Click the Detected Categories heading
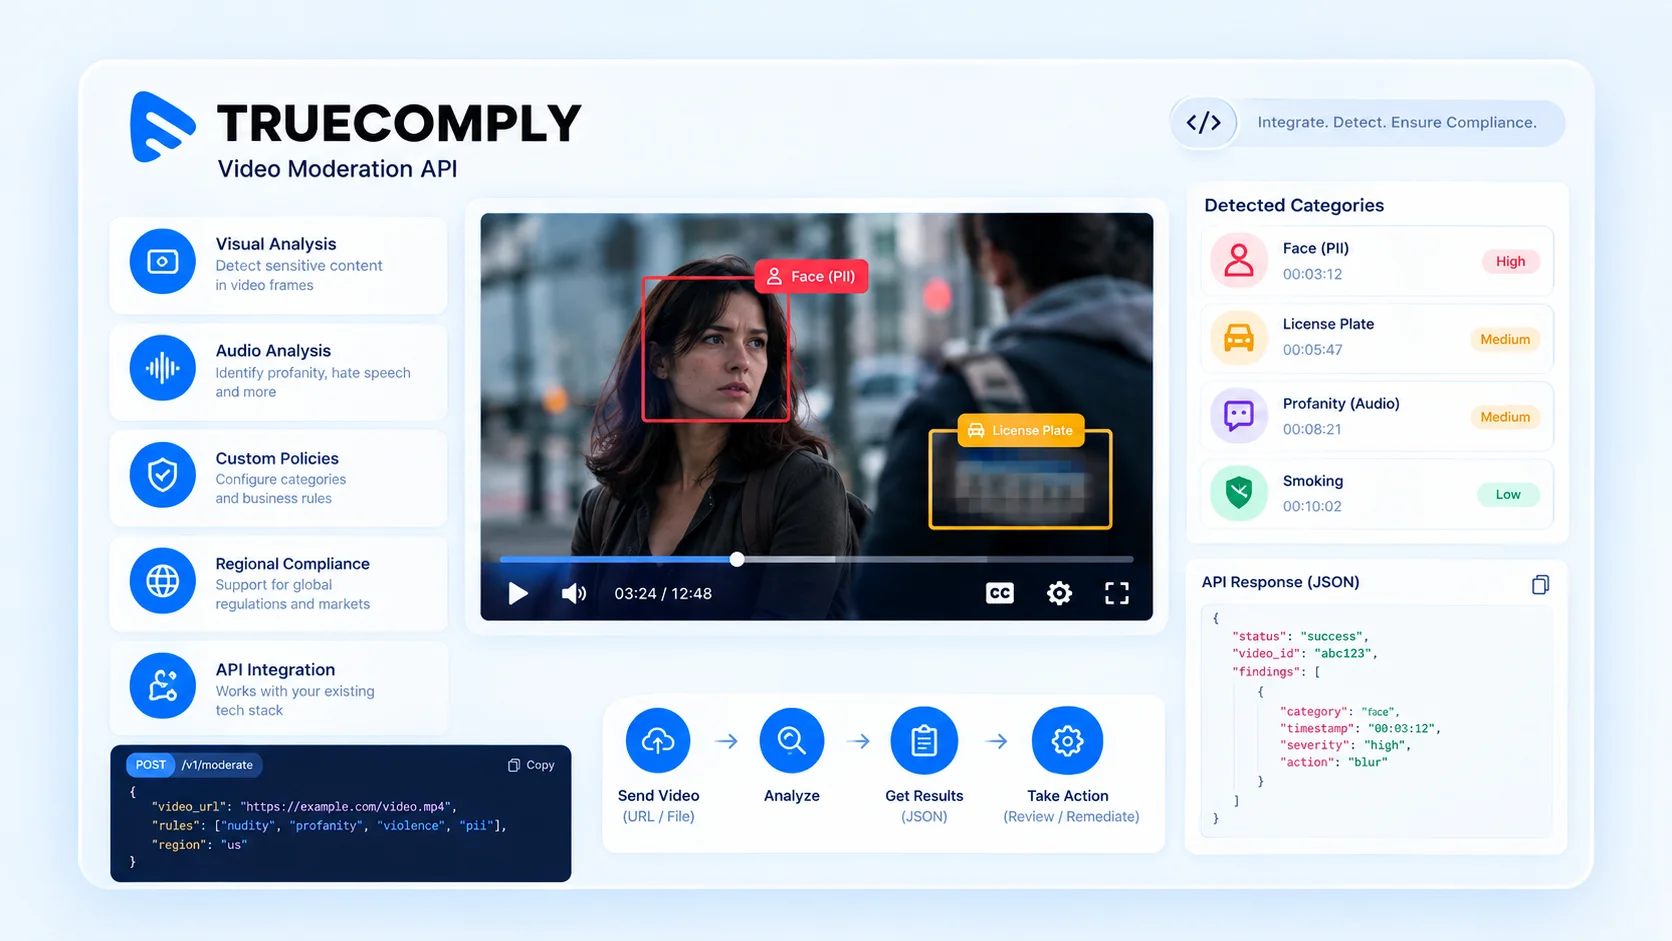1672x941 pixels. click(1294, 205)
